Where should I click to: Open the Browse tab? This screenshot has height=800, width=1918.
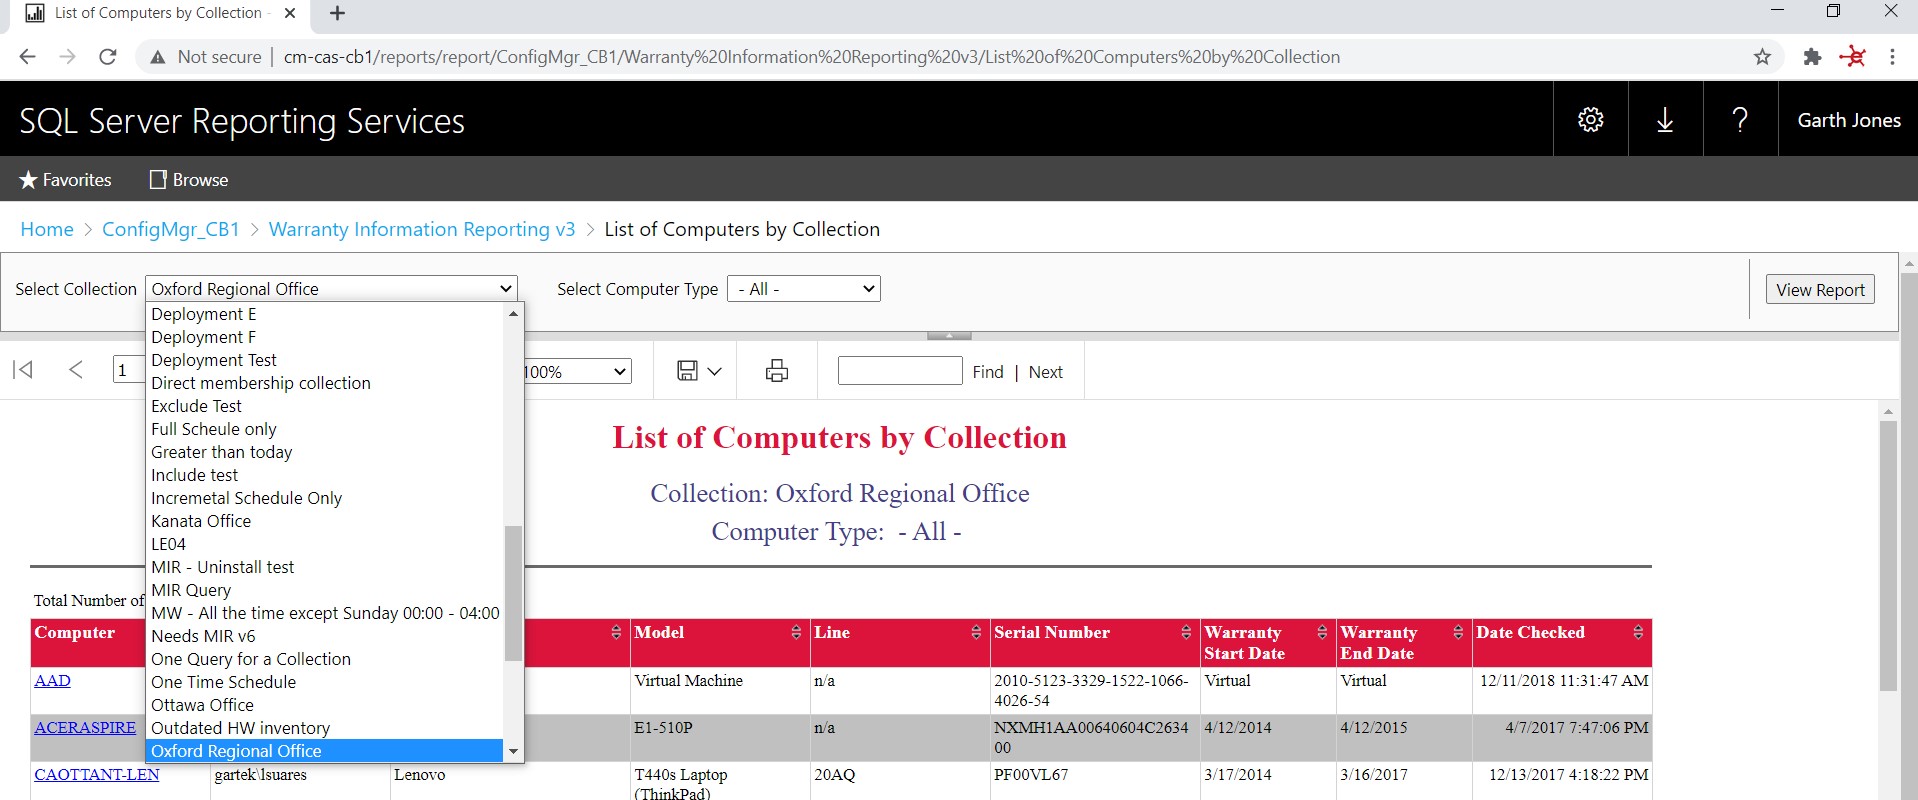189,180
